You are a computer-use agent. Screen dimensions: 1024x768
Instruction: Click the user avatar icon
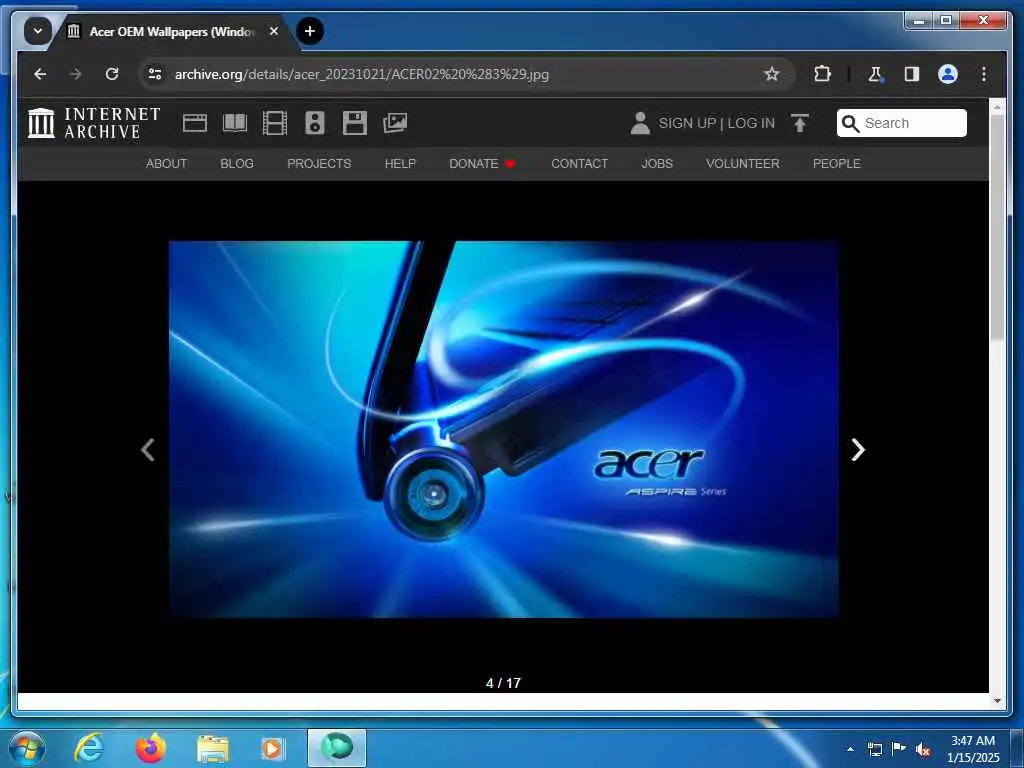point(640,123)
